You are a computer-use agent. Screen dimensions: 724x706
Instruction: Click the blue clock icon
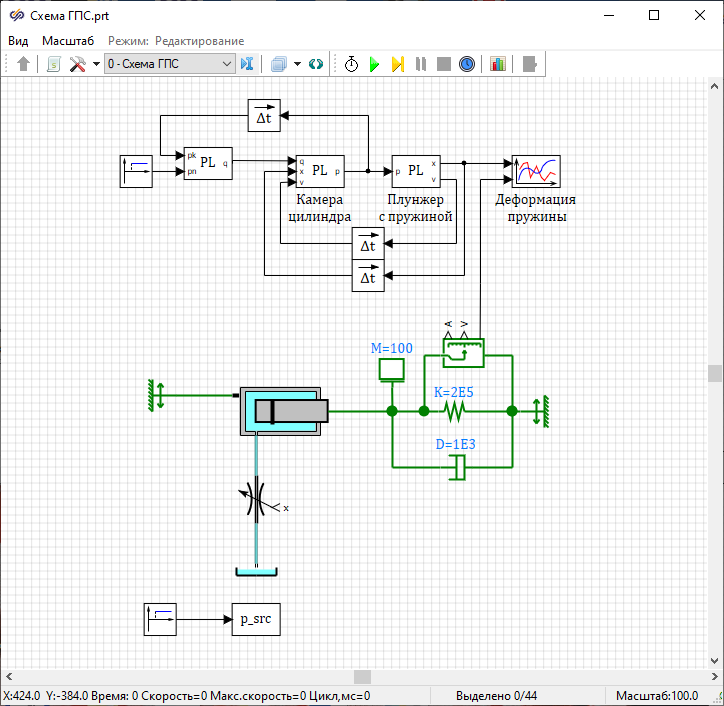tap(467, 64)
